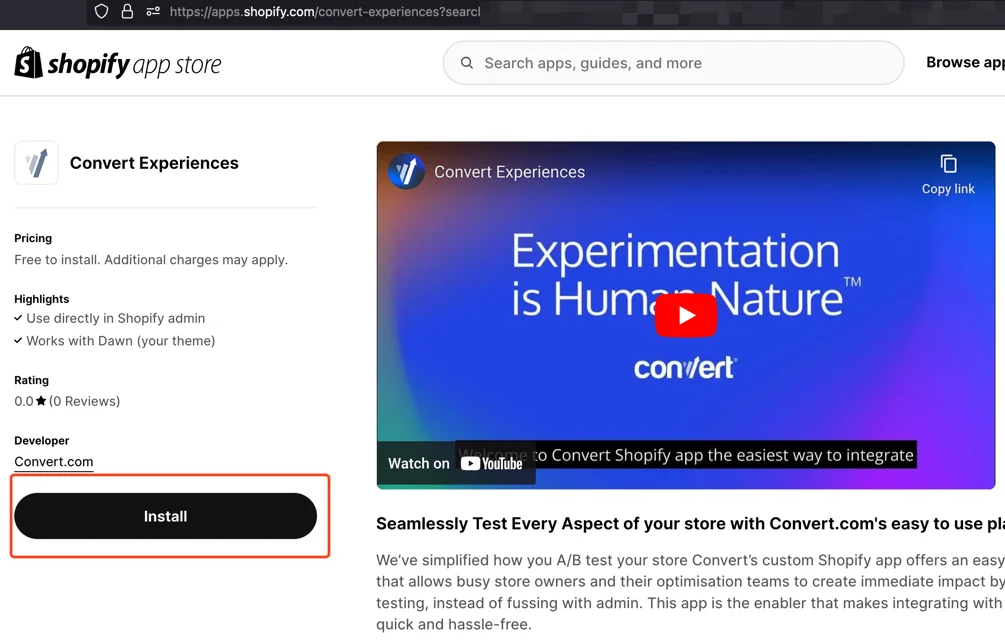Open the video title 'Convert Experiences' in the player

(x=509, y=172)
